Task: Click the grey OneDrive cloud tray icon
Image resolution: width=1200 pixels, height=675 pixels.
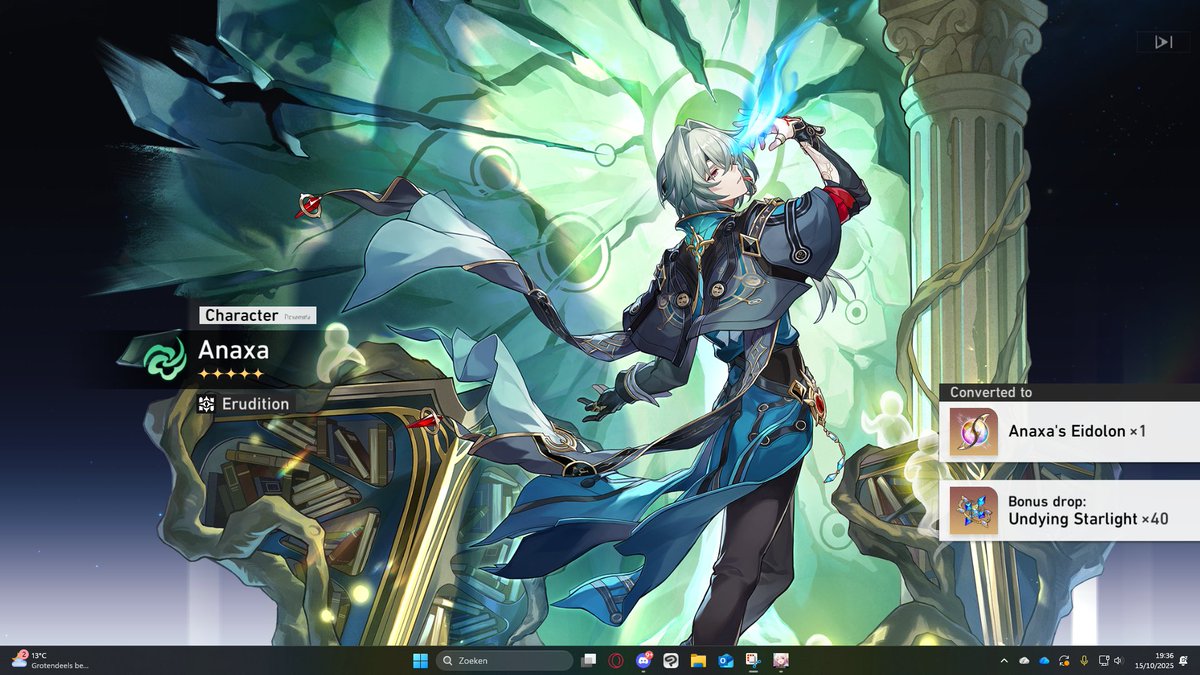Action: click(1024, 661)
